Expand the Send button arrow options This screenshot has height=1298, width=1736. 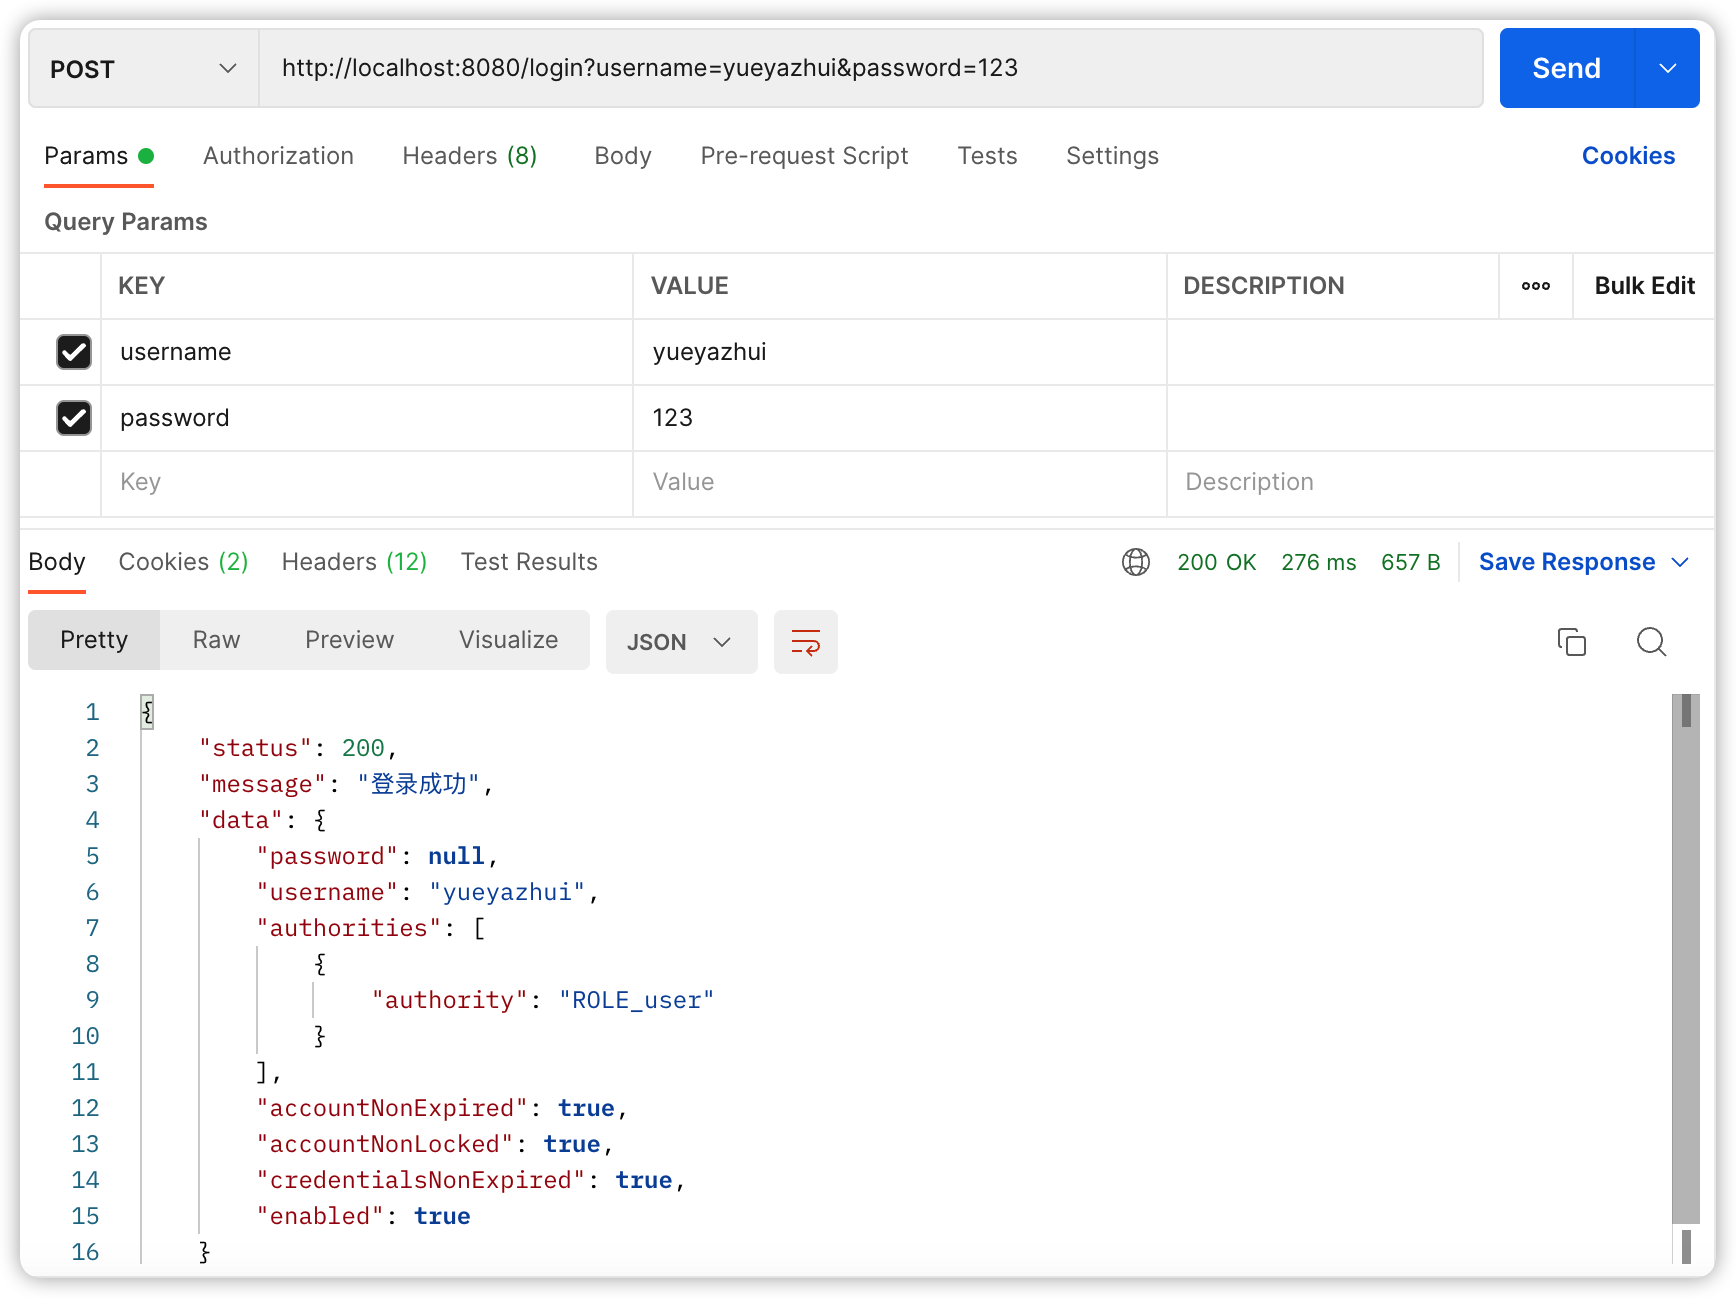(x=1668, y=68)
